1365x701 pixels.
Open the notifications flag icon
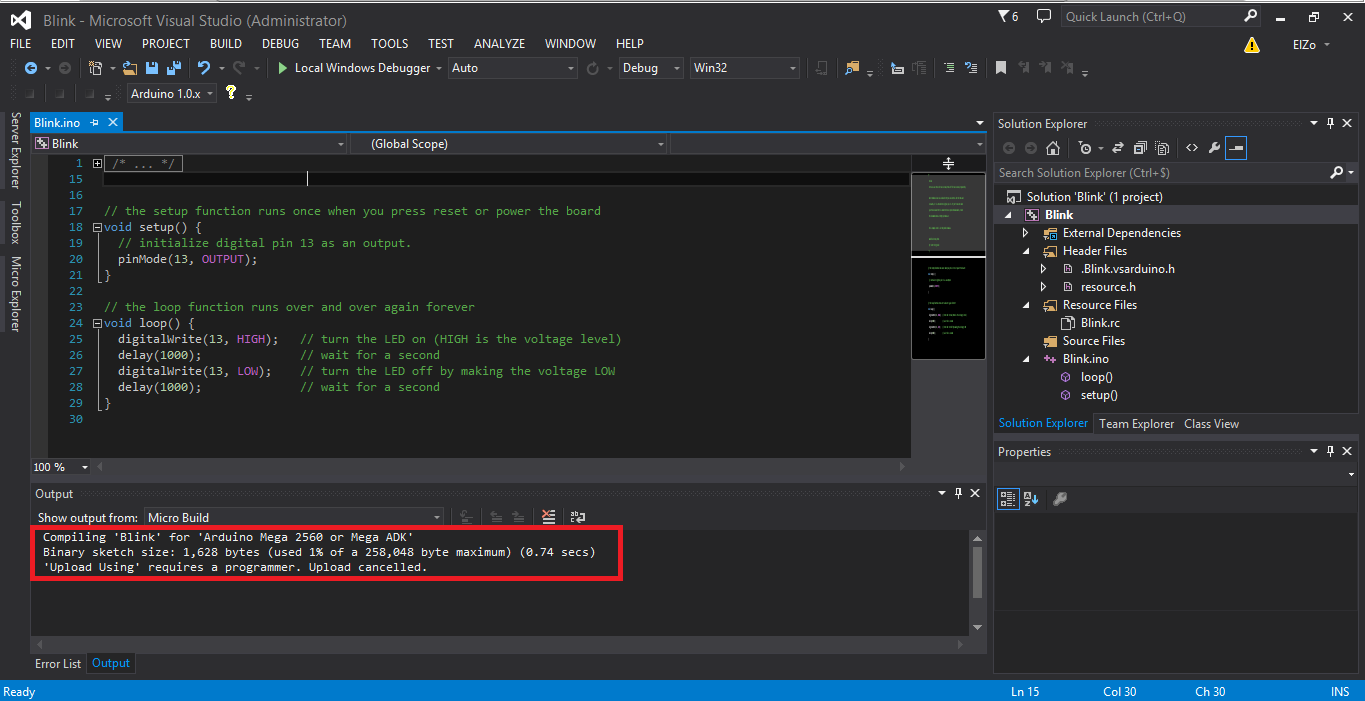pos(1008,17)
